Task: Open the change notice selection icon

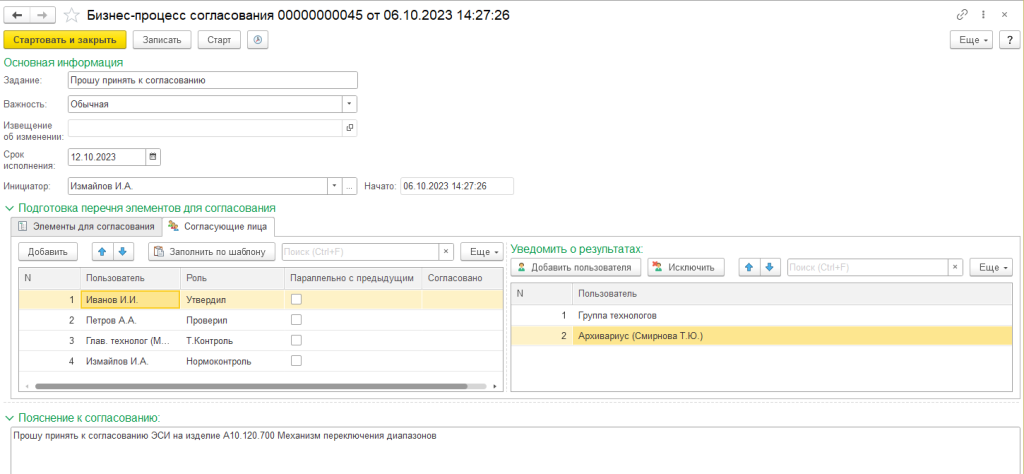Action: [349, 128]
